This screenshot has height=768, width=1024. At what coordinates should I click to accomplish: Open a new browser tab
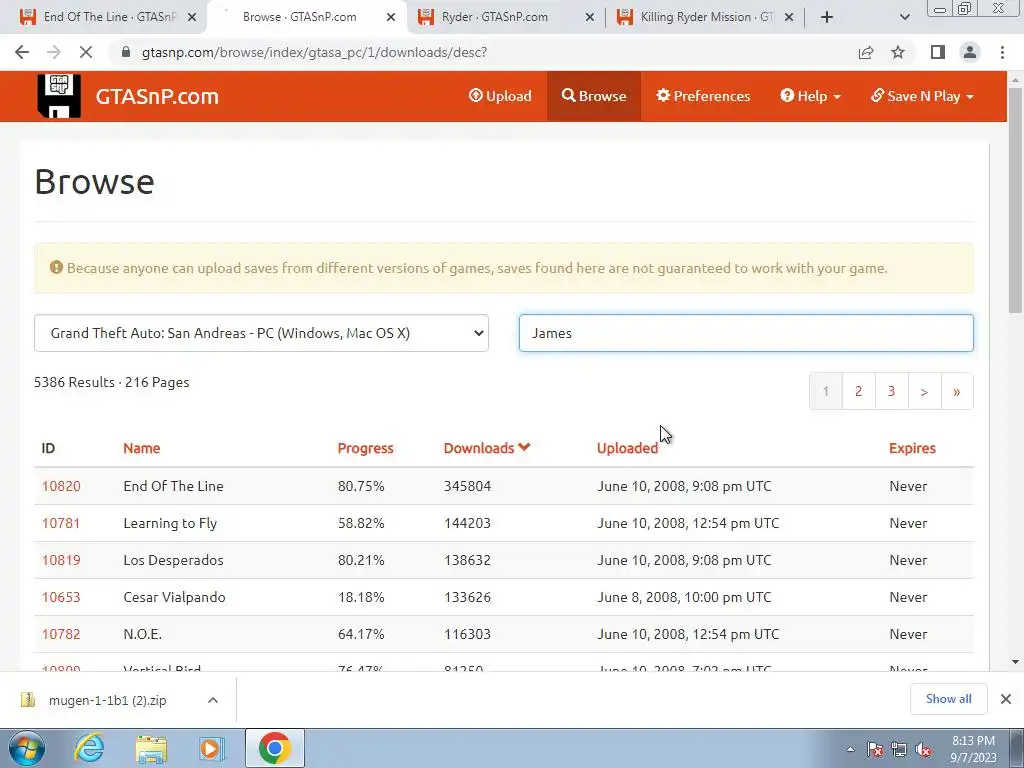click(x=827, y=17)
